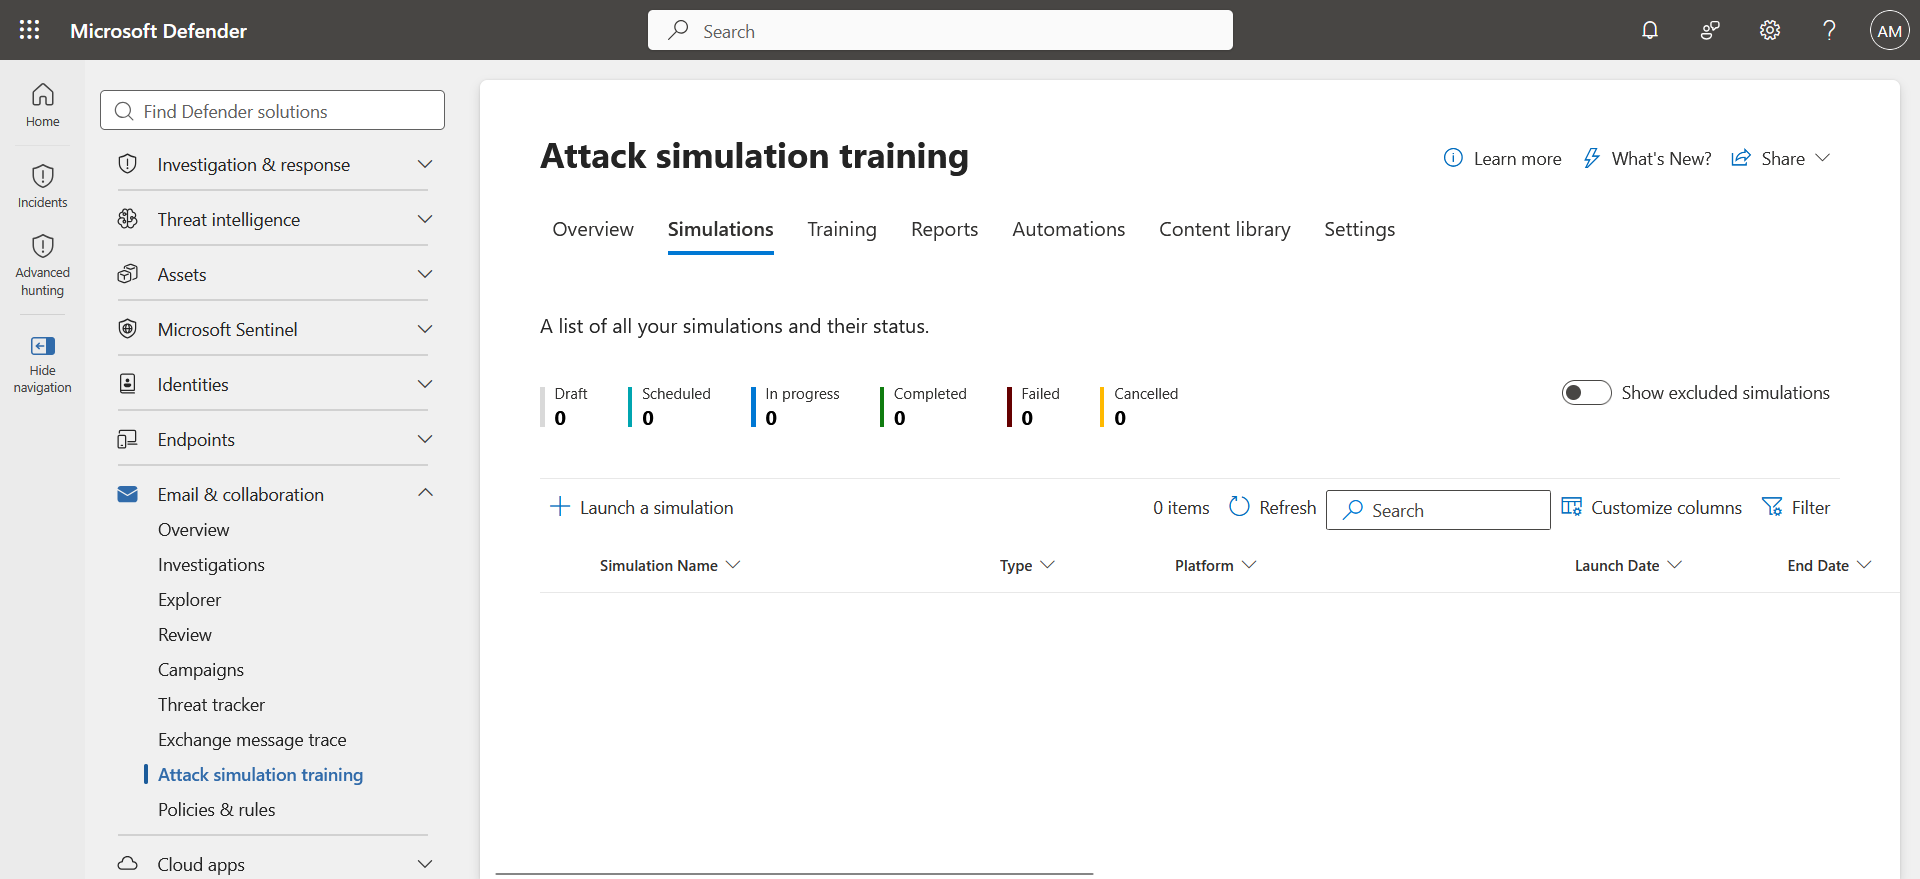
Task: Click the horizontal scrollbar at the bottom
Action: [794, 874]
